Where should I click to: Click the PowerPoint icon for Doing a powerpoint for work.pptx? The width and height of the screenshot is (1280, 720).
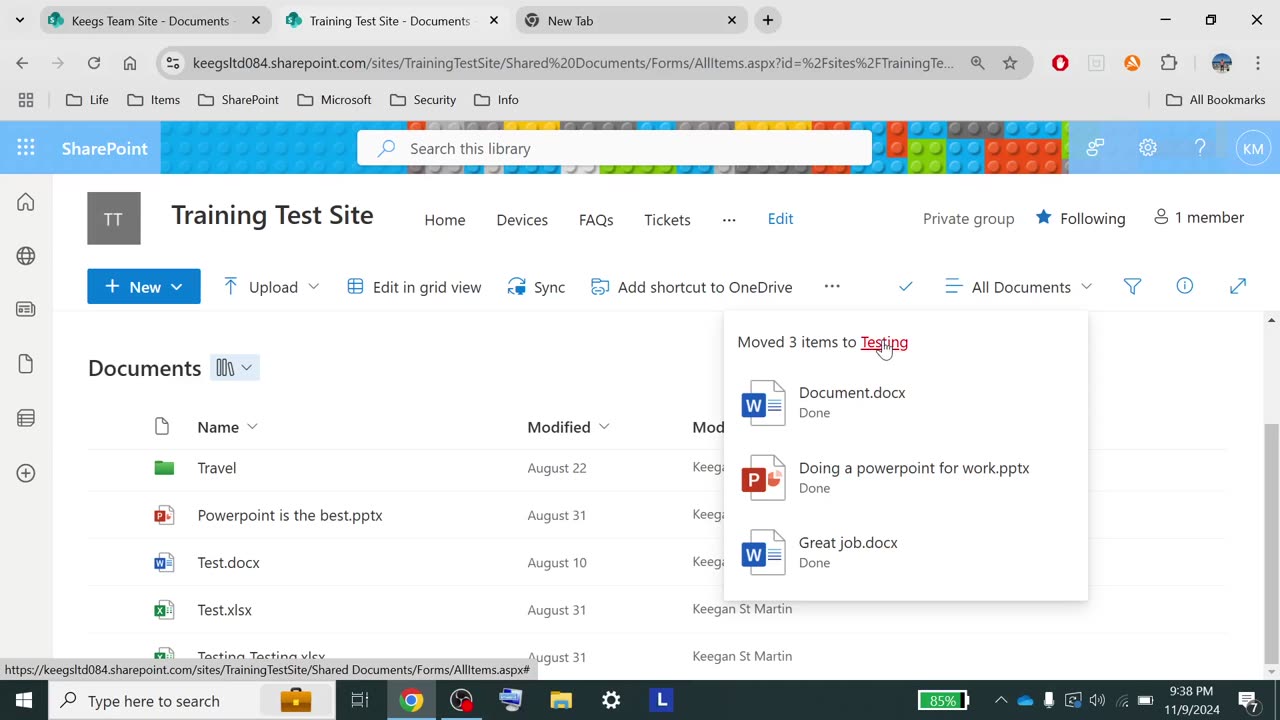click(x=763, y=478)
